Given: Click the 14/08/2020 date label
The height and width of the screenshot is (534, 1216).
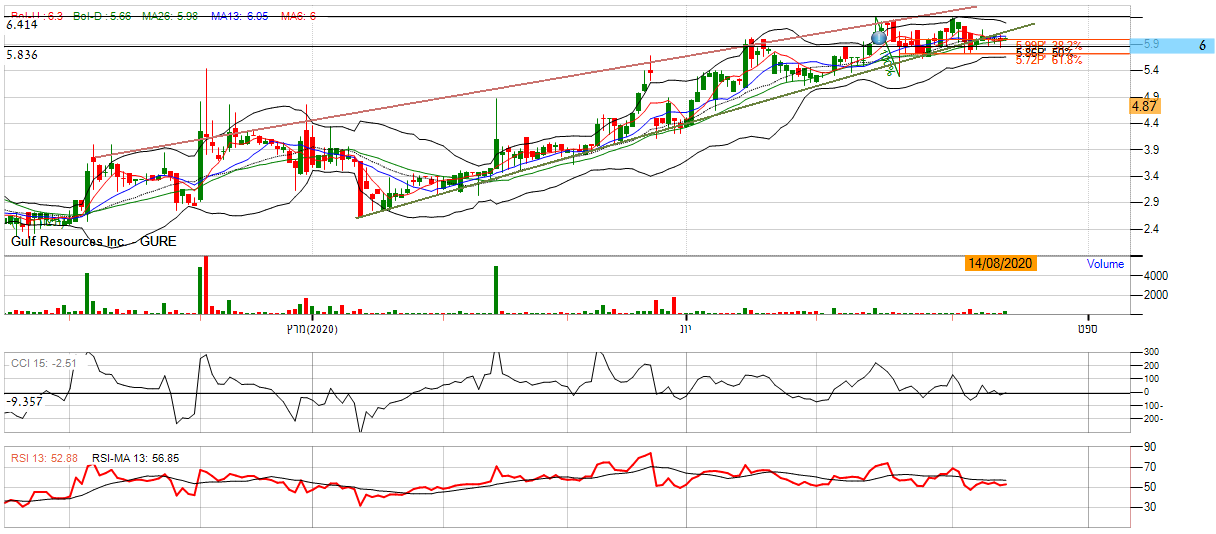Looking at the screenshot, I should click(x=1000, y=264).
